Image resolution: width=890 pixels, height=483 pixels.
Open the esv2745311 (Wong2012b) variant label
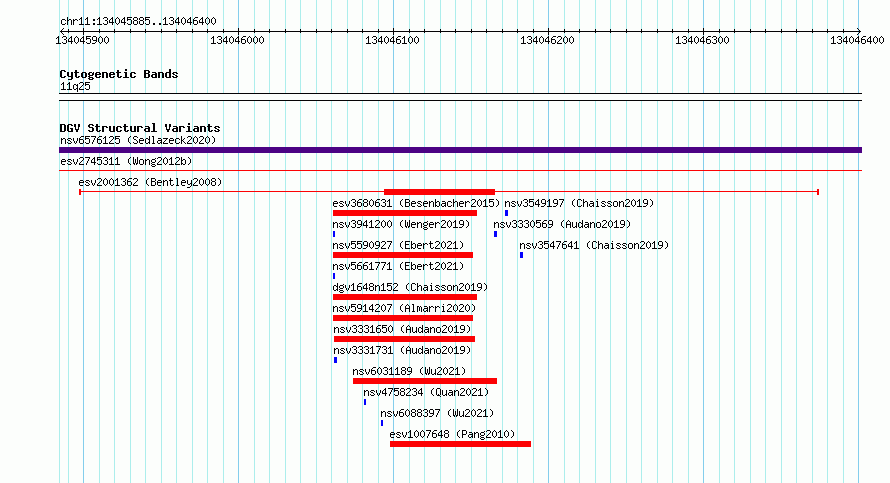point(126,161)
